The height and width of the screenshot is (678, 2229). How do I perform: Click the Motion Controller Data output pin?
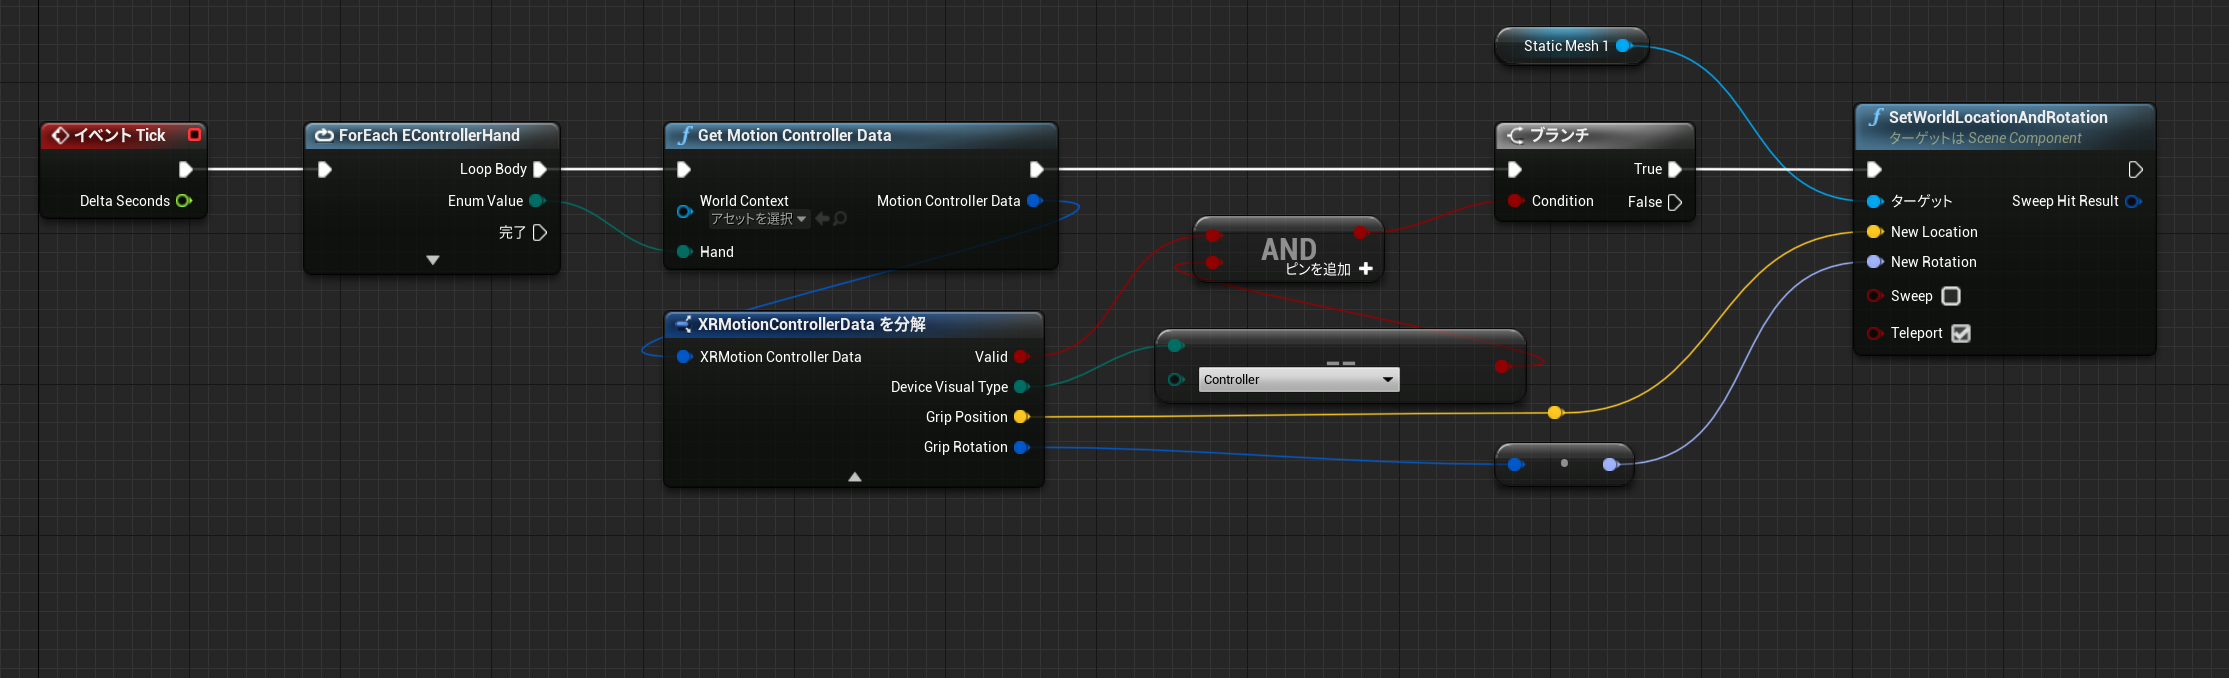1035,201
